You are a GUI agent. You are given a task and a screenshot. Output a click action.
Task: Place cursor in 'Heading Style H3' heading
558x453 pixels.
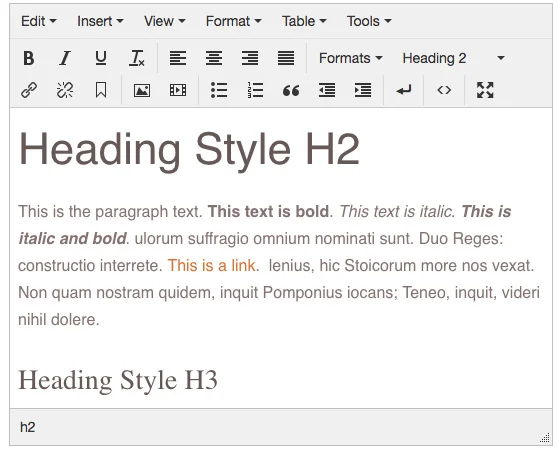[118, 380]
